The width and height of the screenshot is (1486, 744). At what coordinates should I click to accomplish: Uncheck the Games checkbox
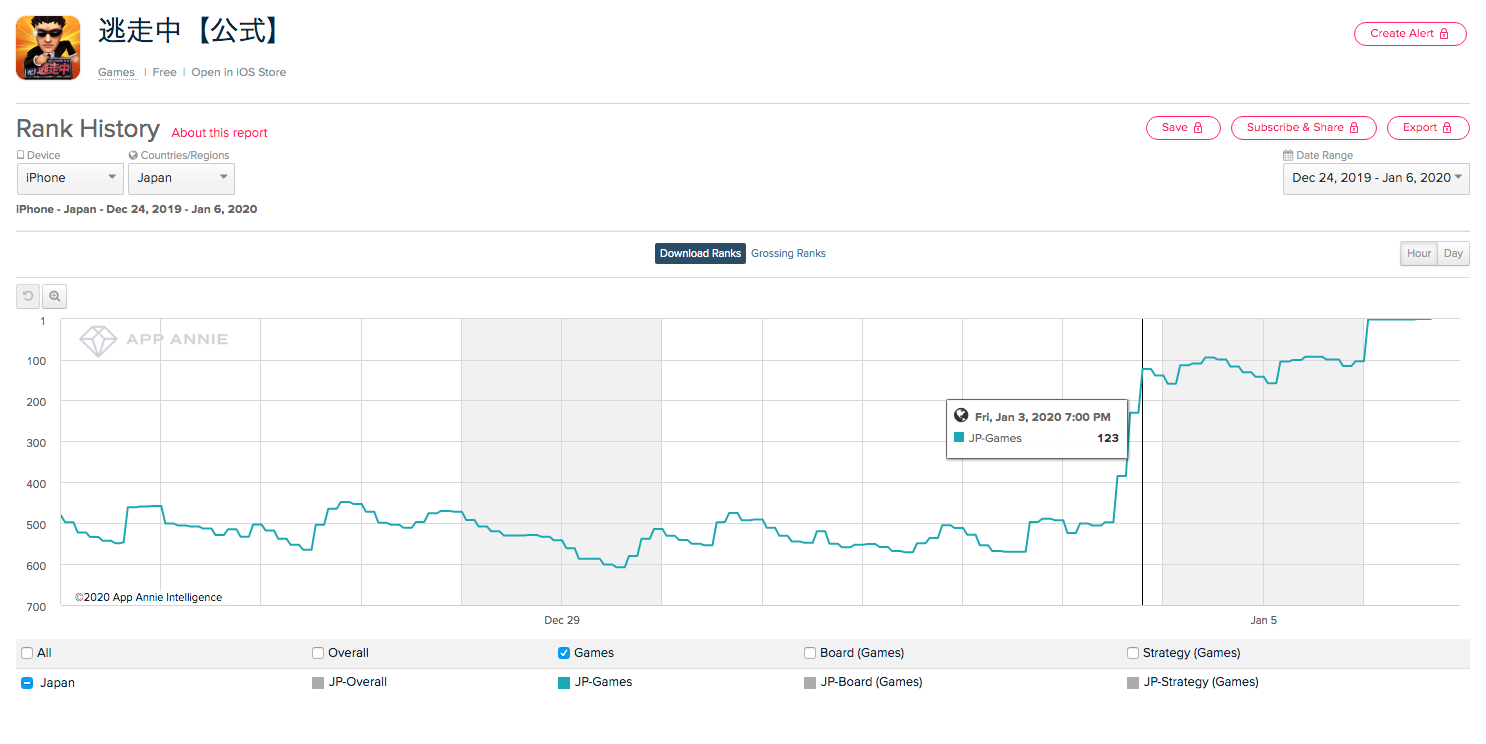pos(564,653)
